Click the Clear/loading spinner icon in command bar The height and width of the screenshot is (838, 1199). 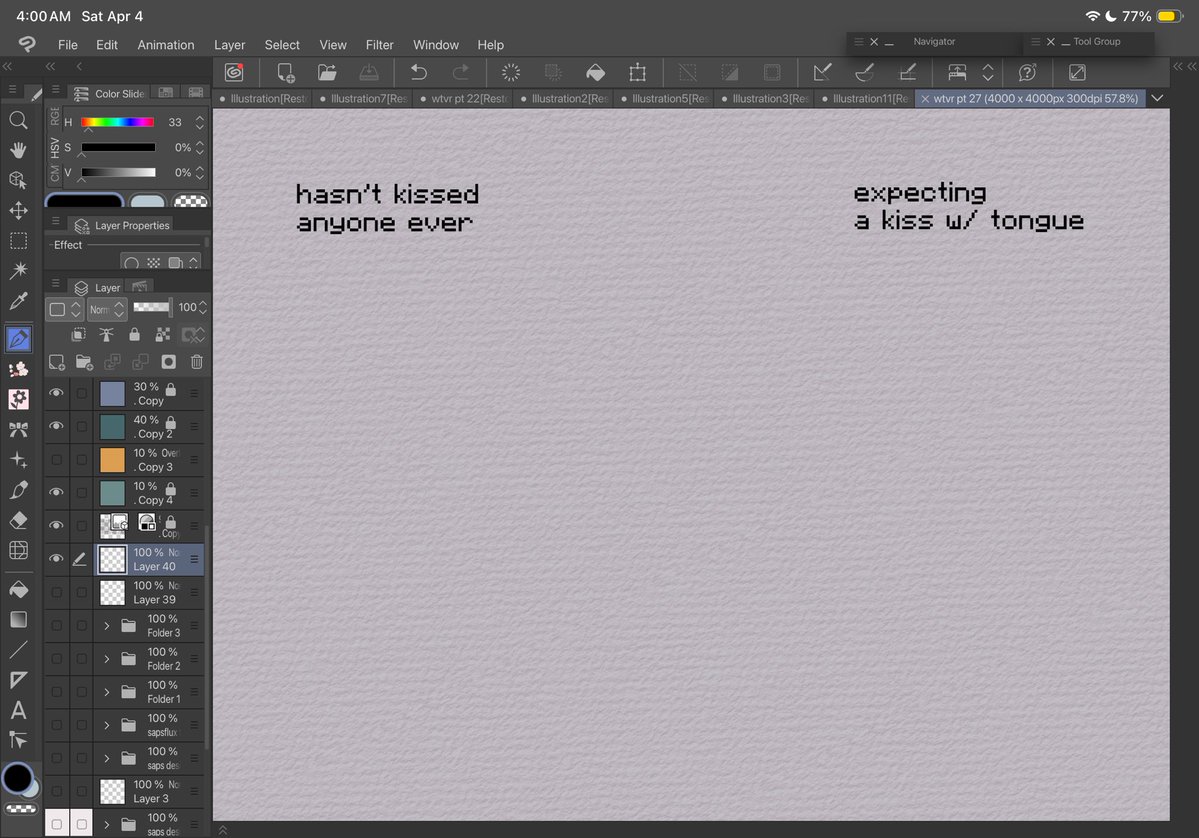pos(511,73)
